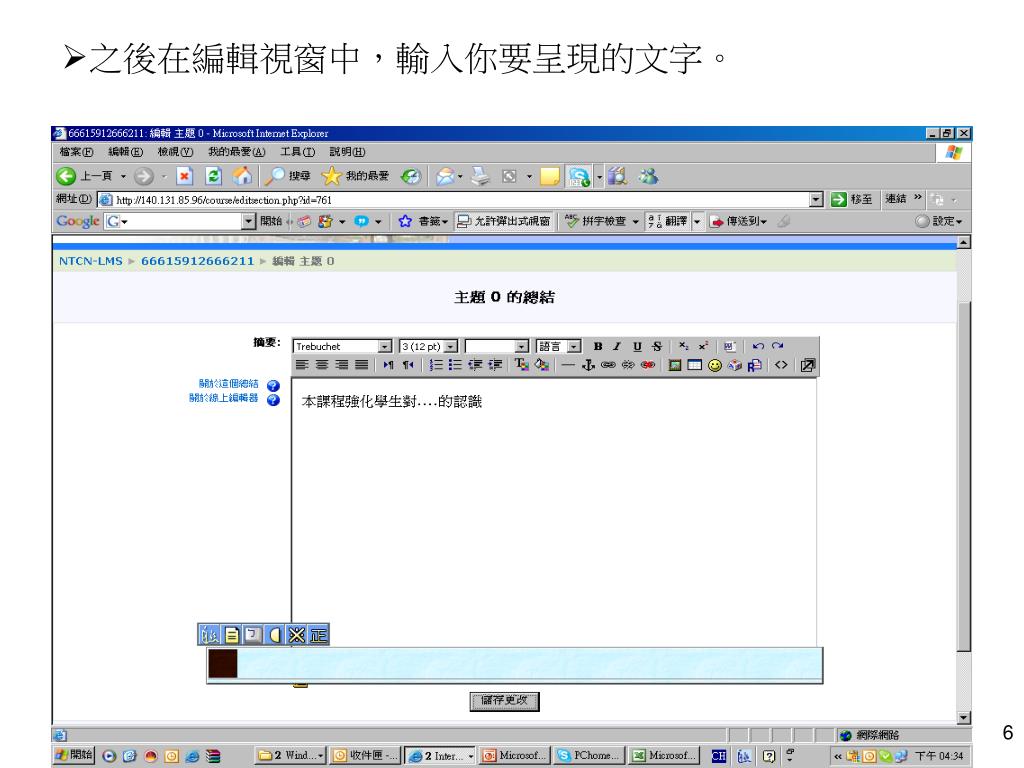
Task: Set left-to-right text direction
Action: [388, 365]
